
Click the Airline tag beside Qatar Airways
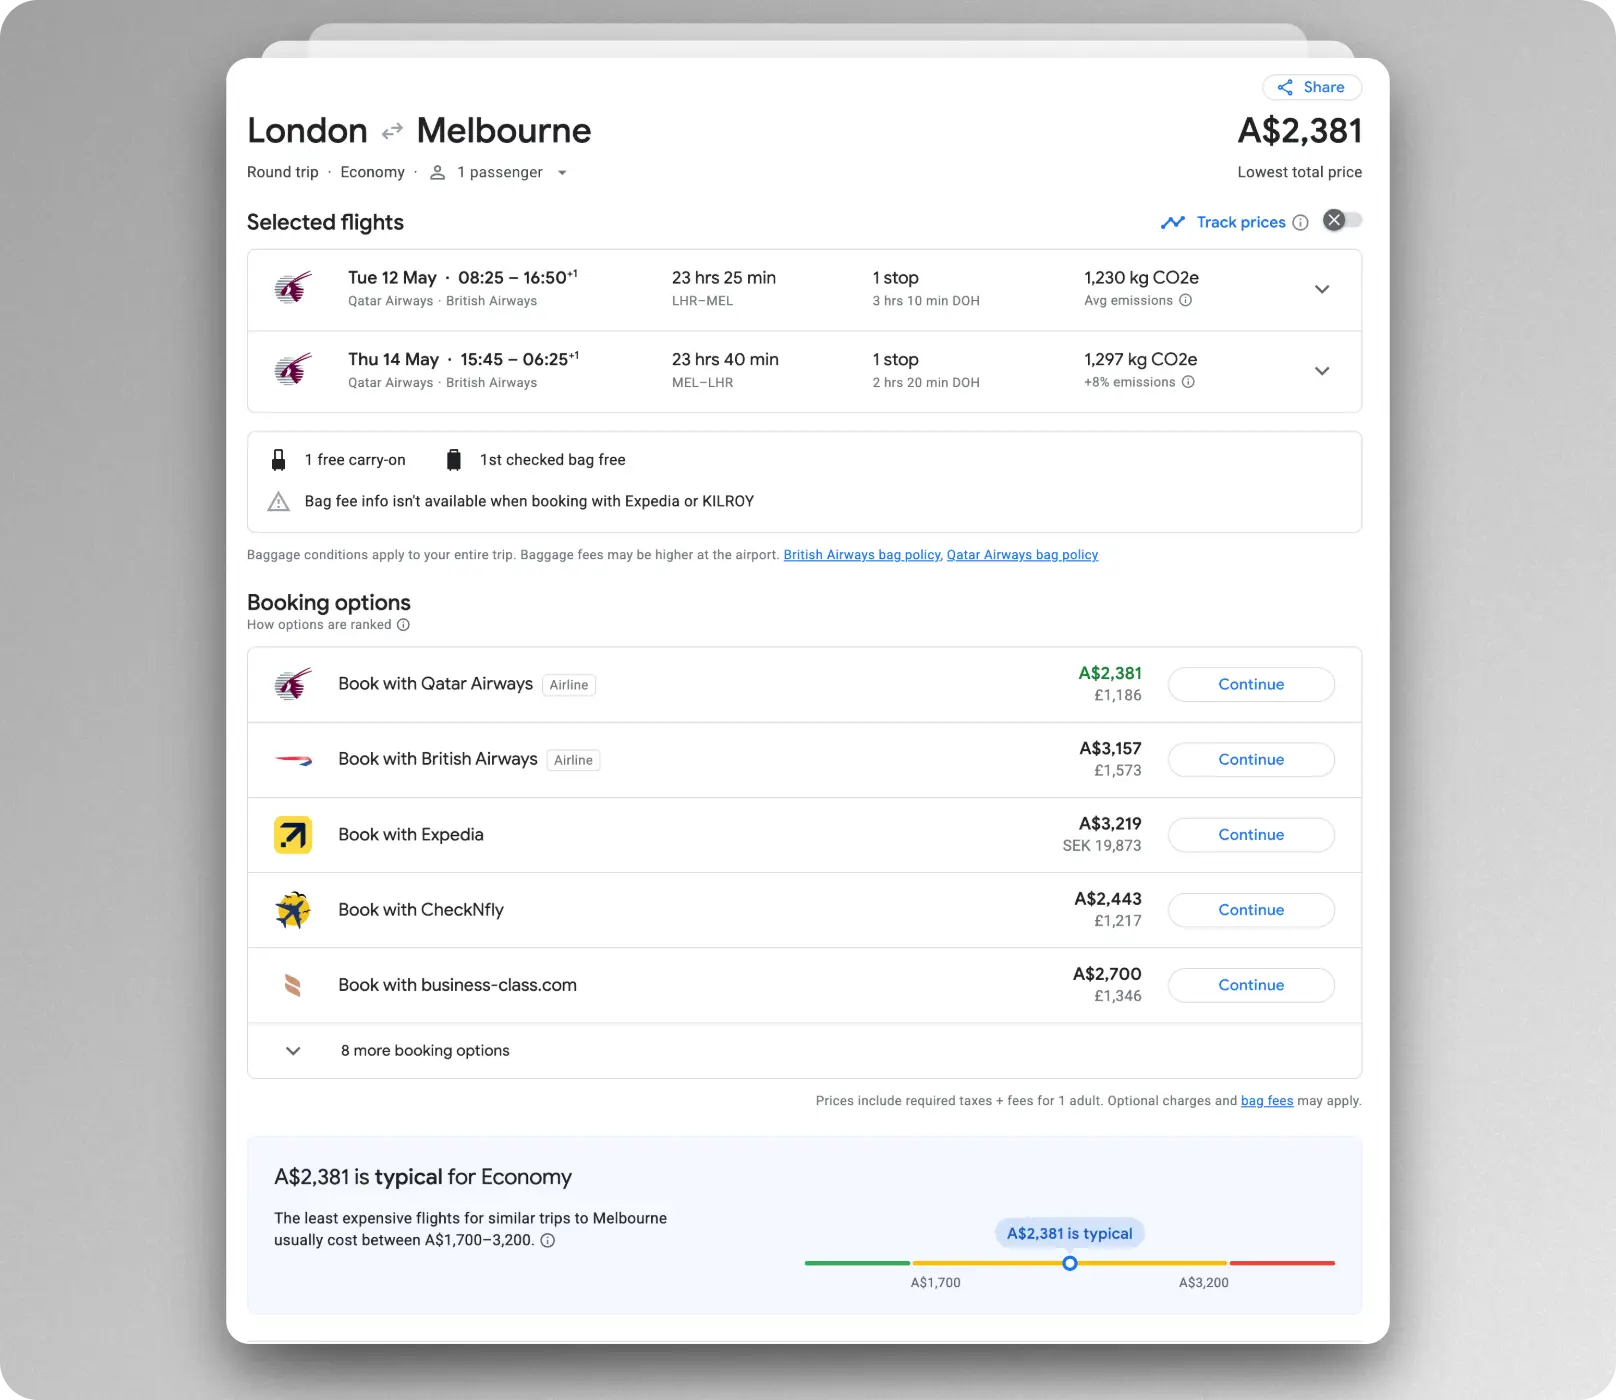point(569,685)
